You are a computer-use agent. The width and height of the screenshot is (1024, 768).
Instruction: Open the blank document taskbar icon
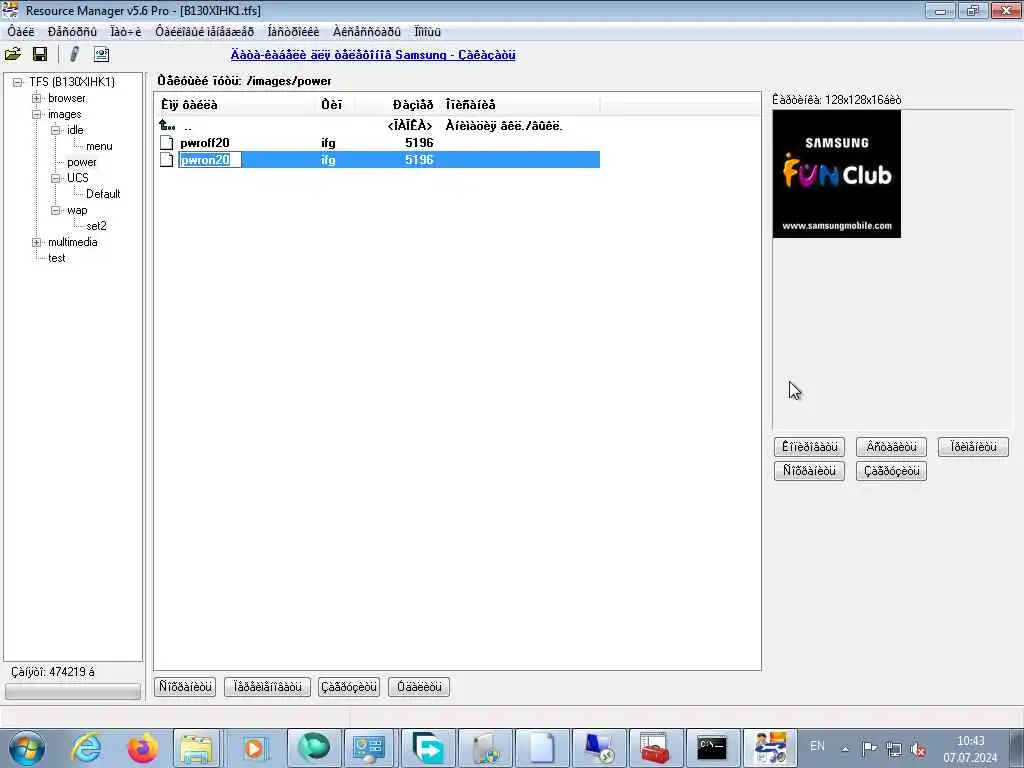point(541,748)
